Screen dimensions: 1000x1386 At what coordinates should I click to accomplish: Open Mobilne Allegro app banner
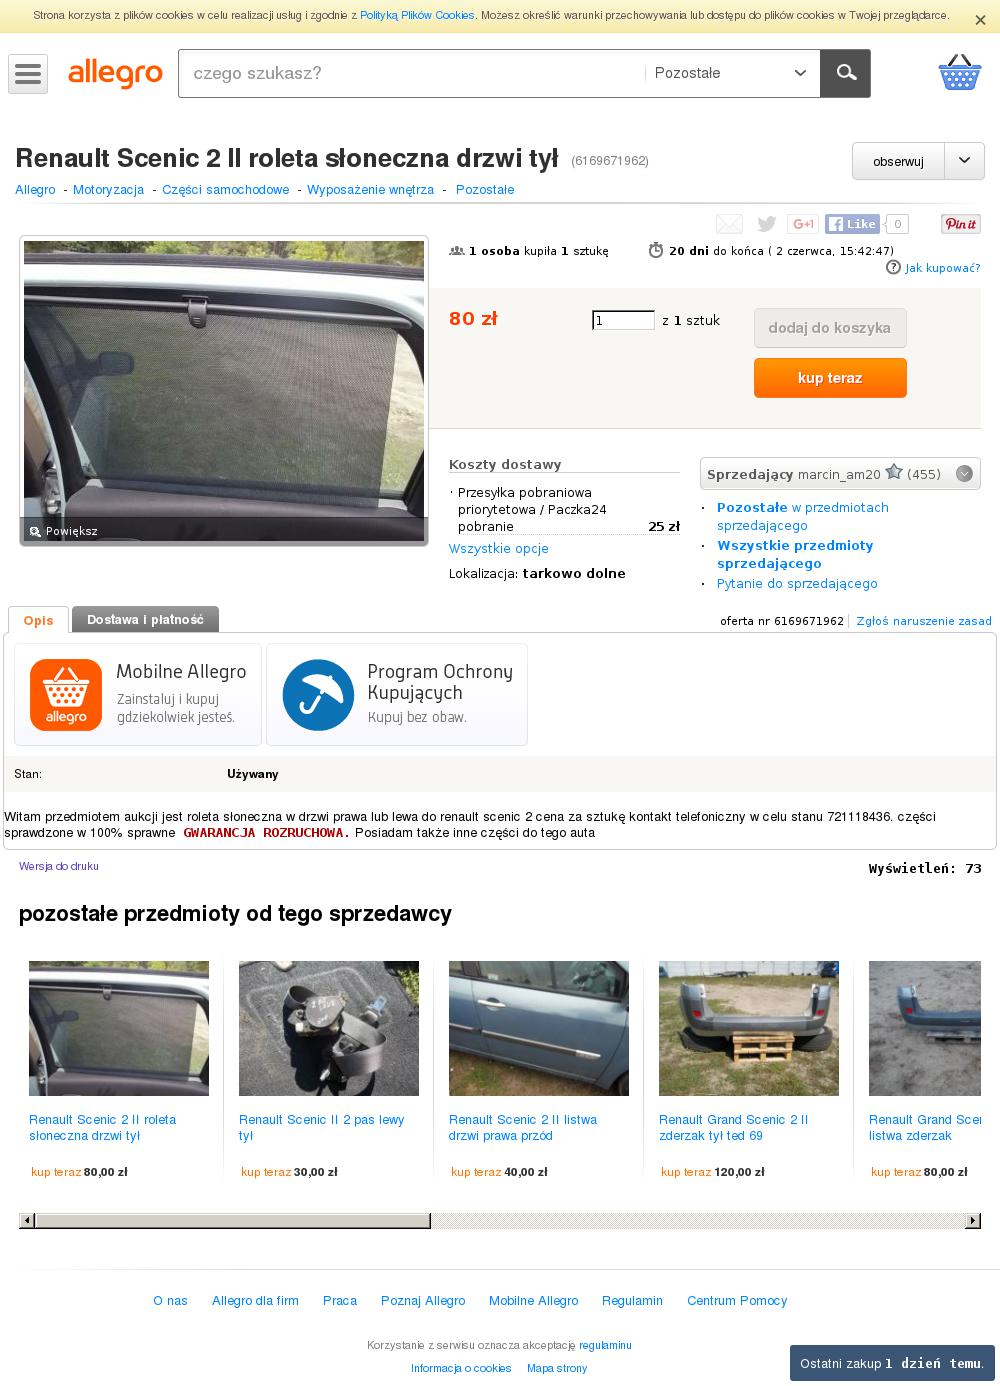click(138, 694)
